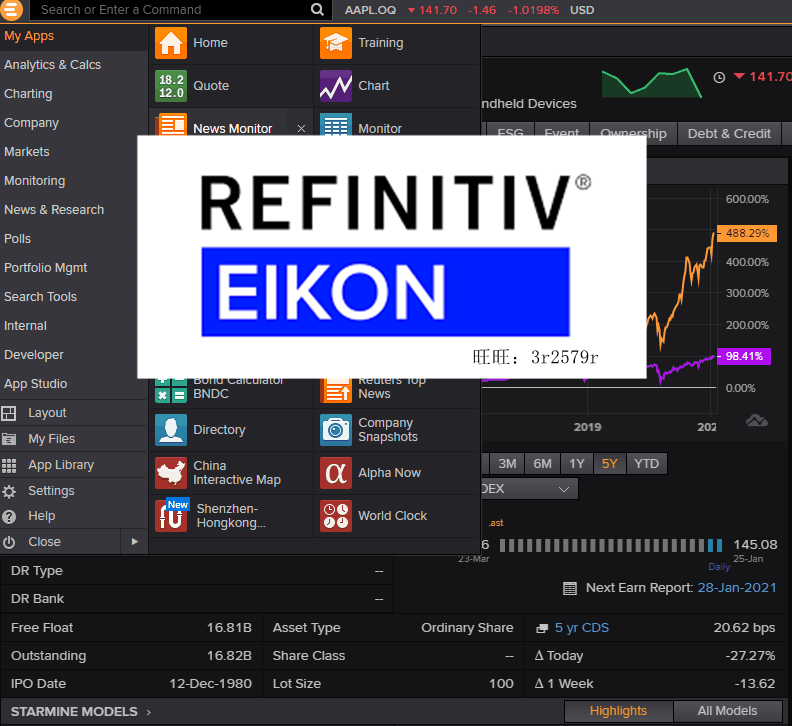
Task: Click the clock icon beside the price
Action: (x=719, y=77)
